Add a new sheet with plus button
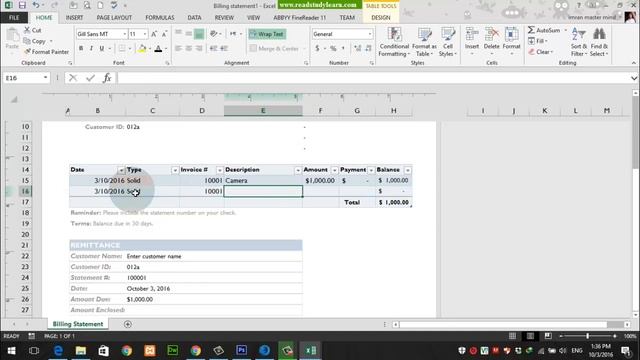The image size is (640, 360). (x=128, y=324)
